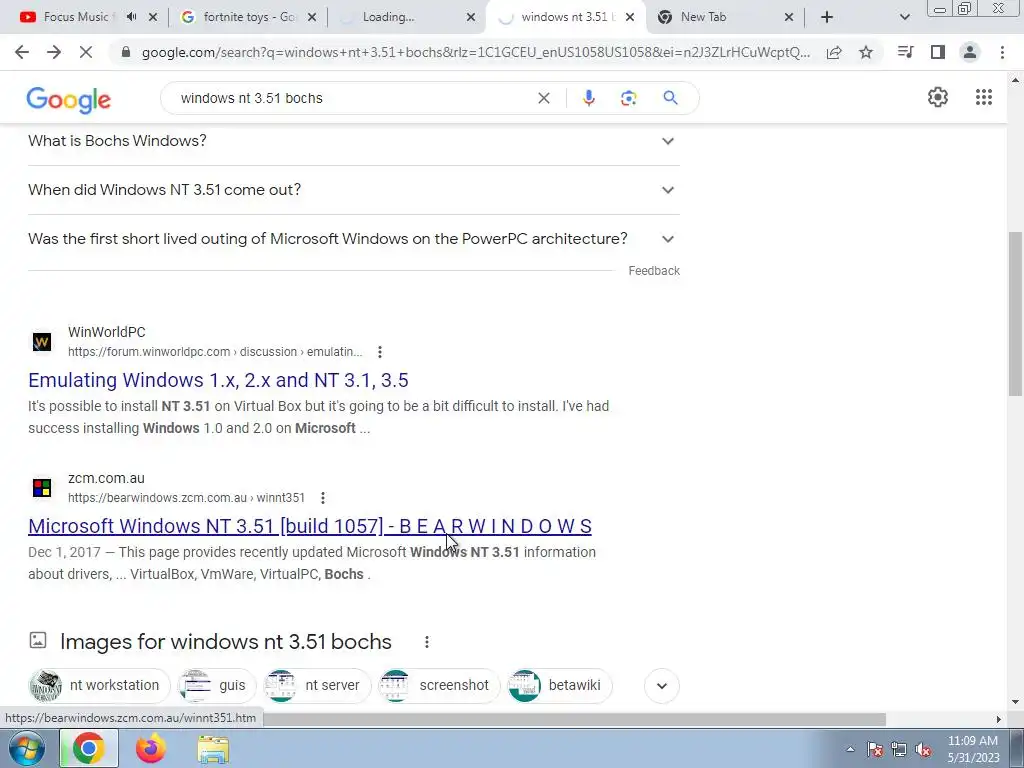
Task: Expand more image filter chips
Action: pyautogui.click(x=662, y=686)
